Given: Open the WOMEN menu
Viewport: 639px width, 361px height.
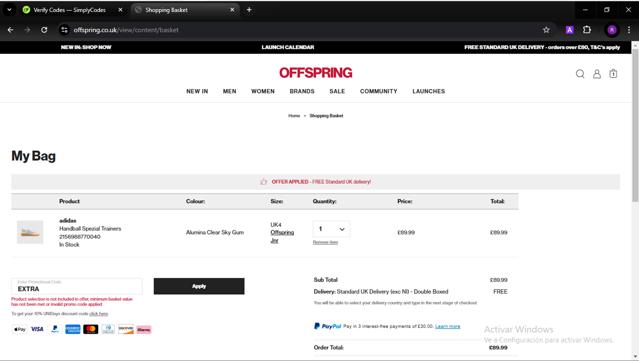Looking at the screenshot, I should (263, 91).
